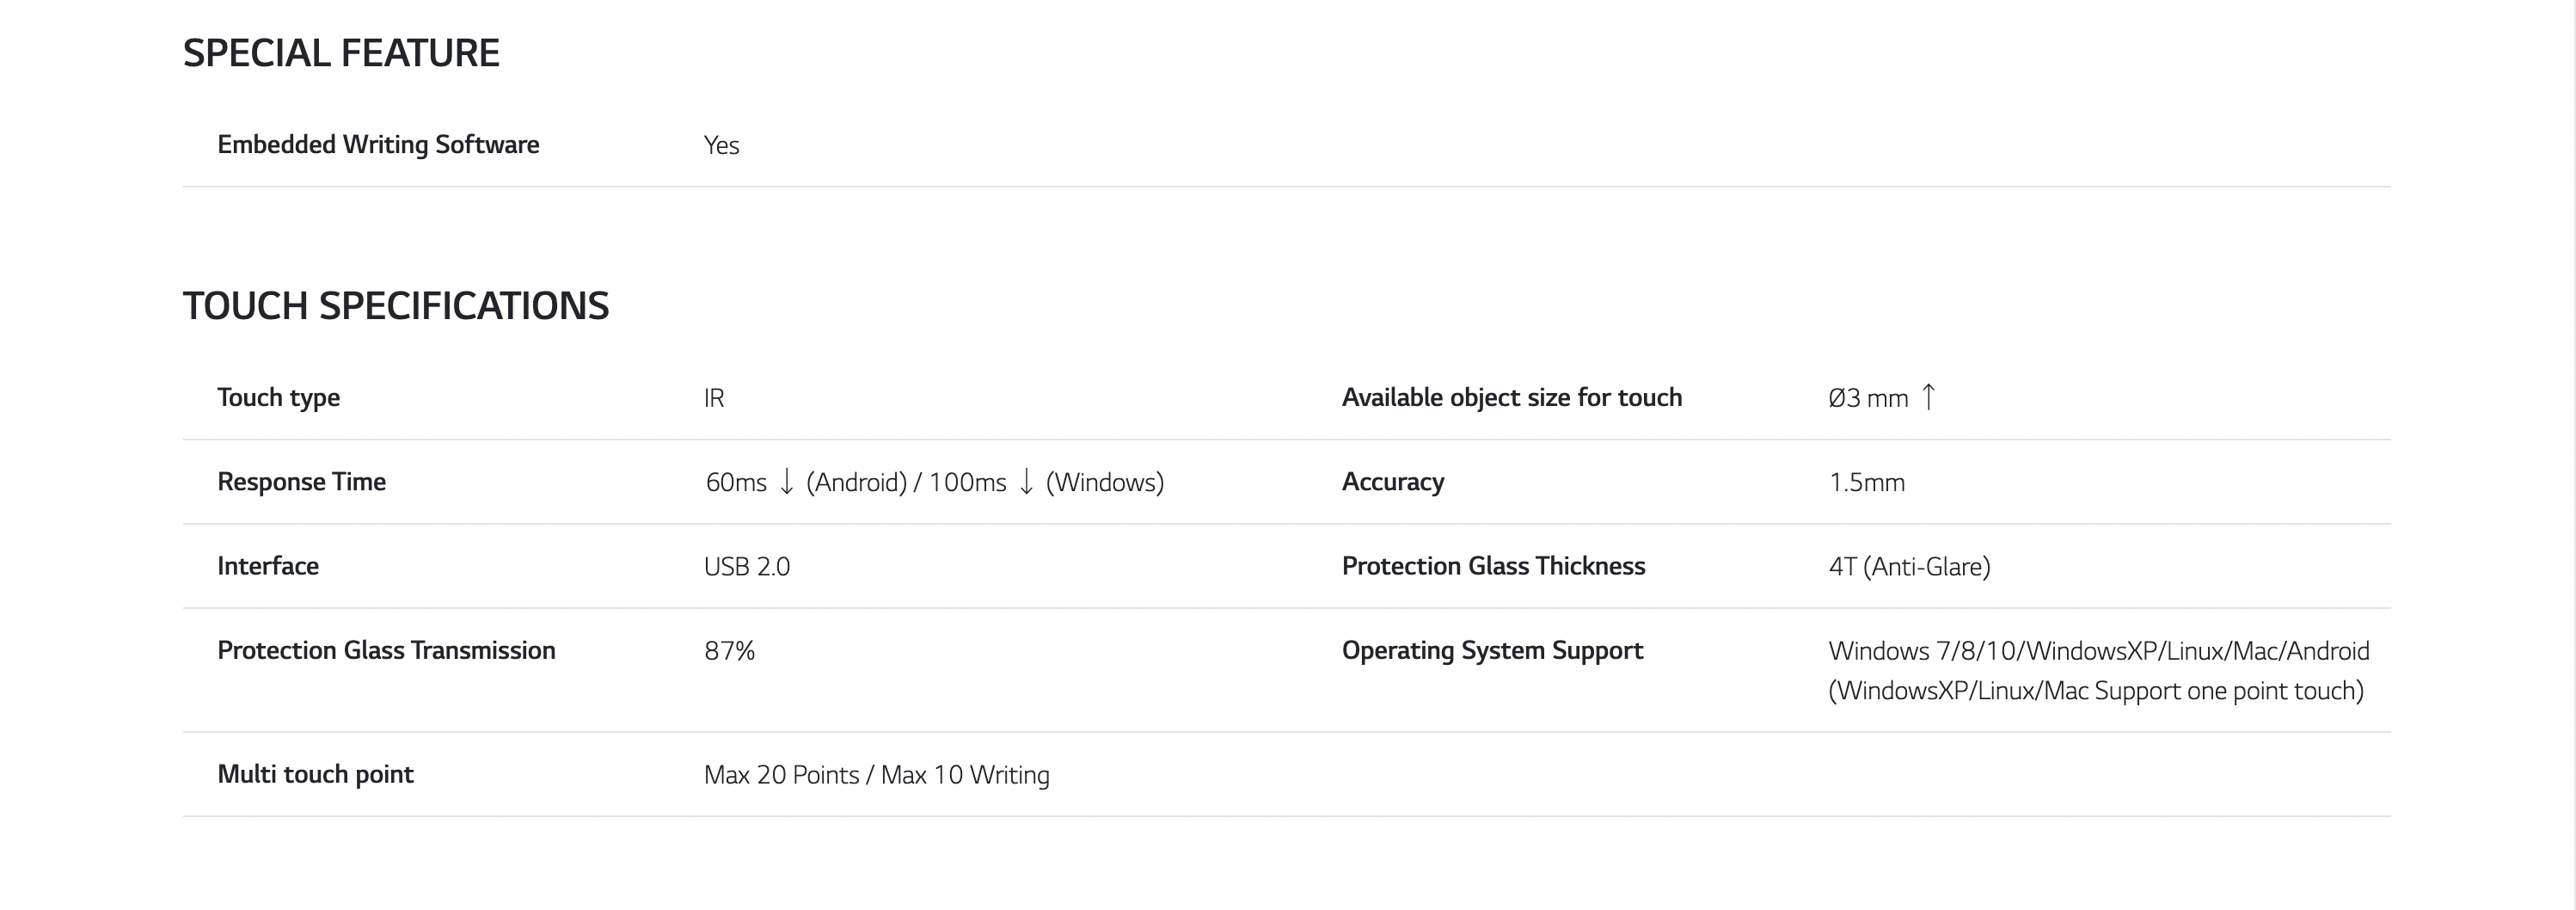Select the 1.5mm accuracy value
2576x910 pixels.
tap(1866, 483)
